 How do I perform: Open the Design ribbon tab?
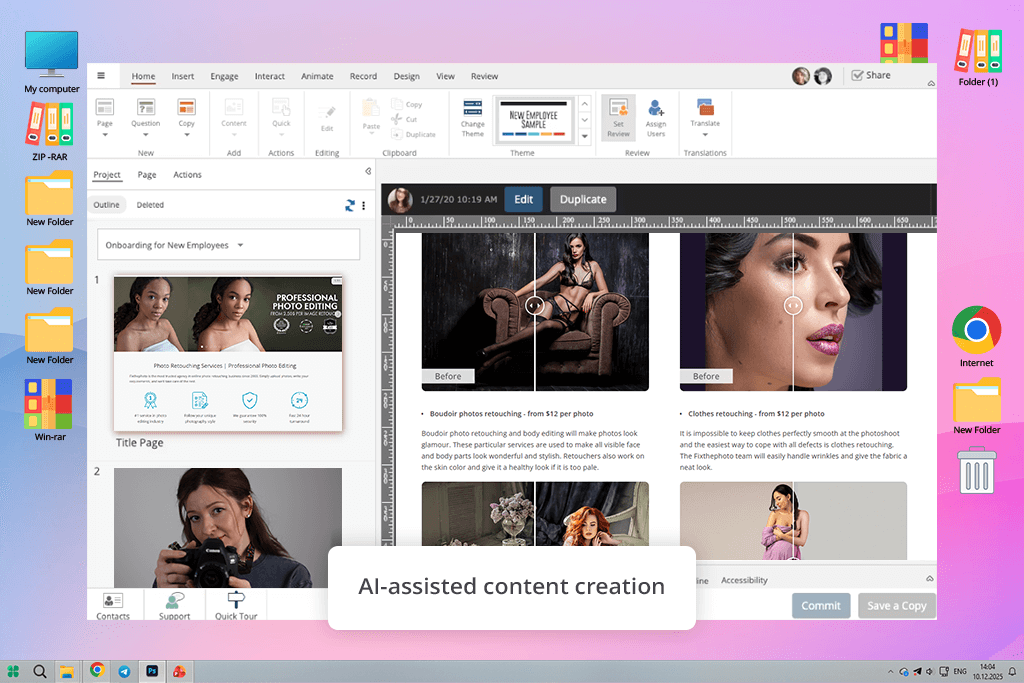pyautogui.click(x=406, y=76)
